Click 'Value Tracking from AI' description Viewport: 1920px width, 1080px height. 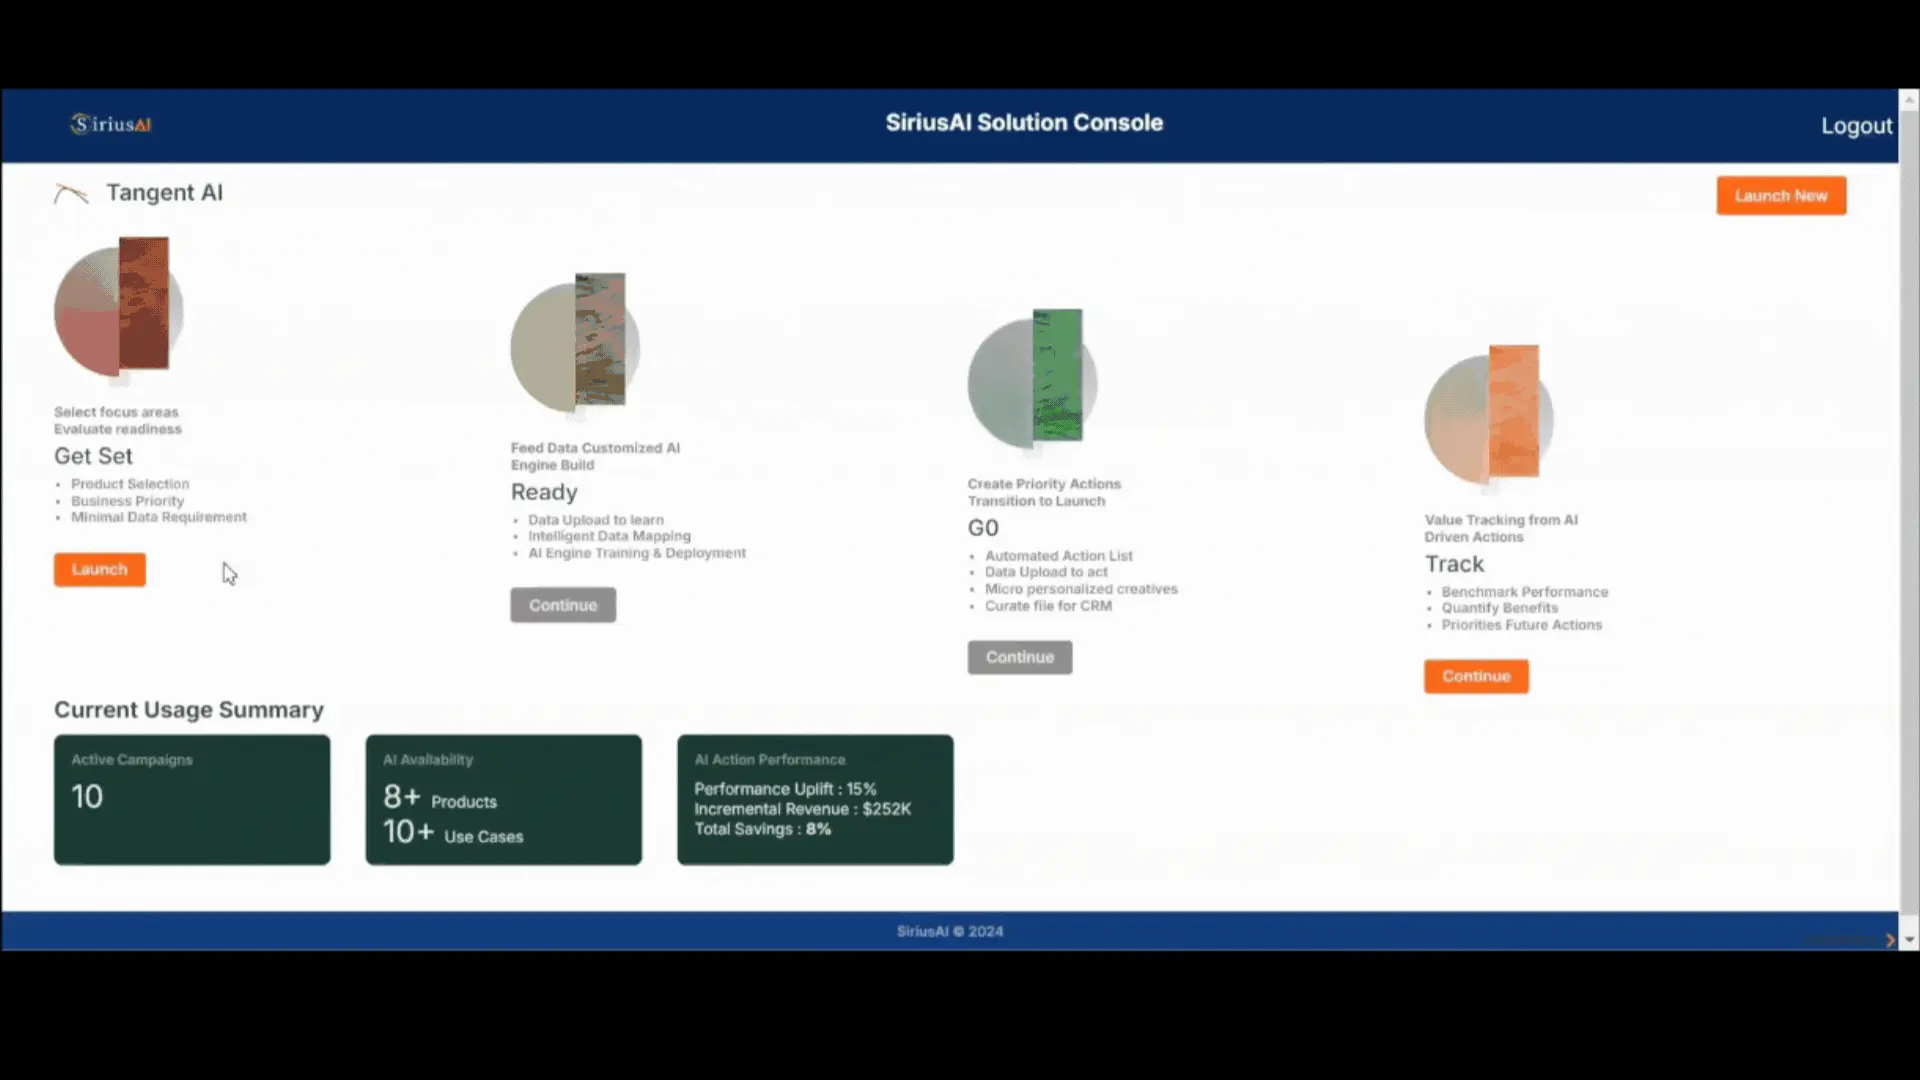tap(1500, 520)
